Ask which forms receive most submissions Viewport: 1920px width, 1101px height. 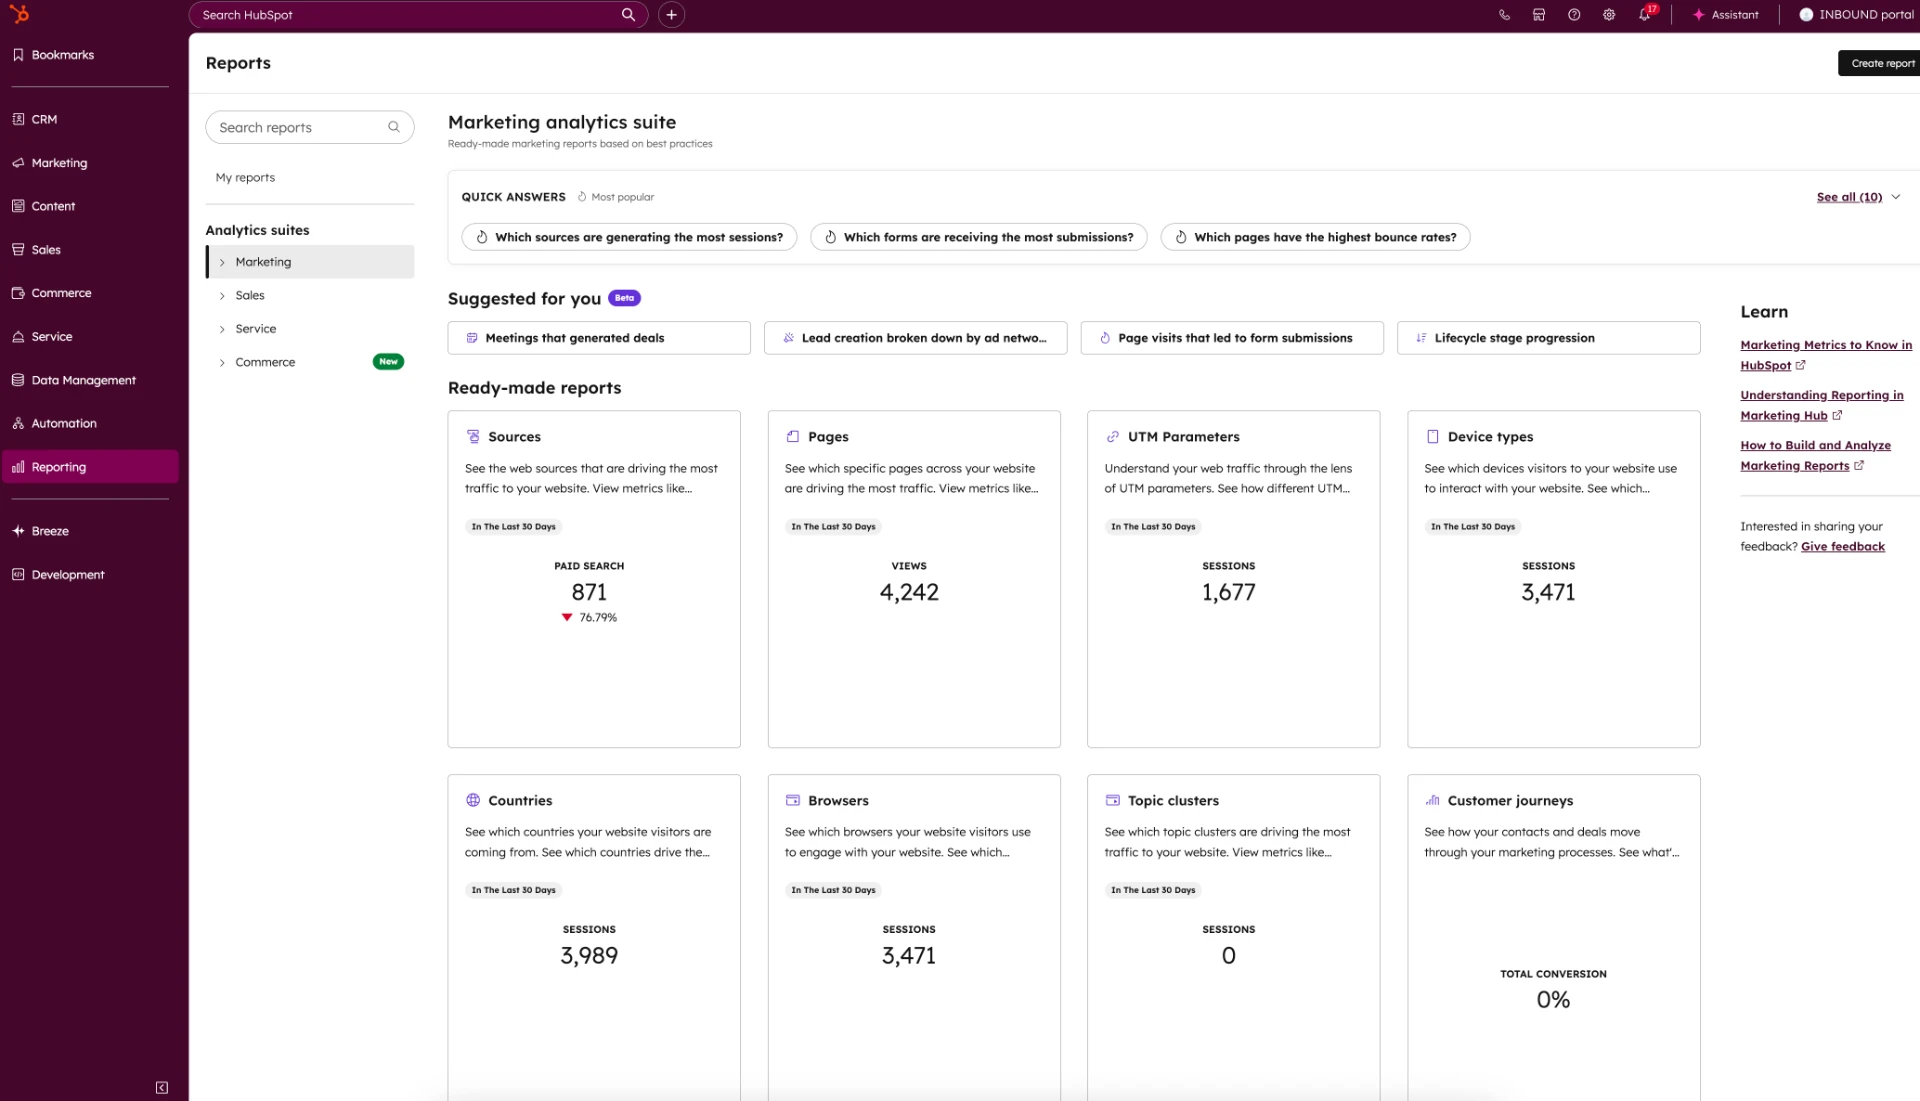978,237
